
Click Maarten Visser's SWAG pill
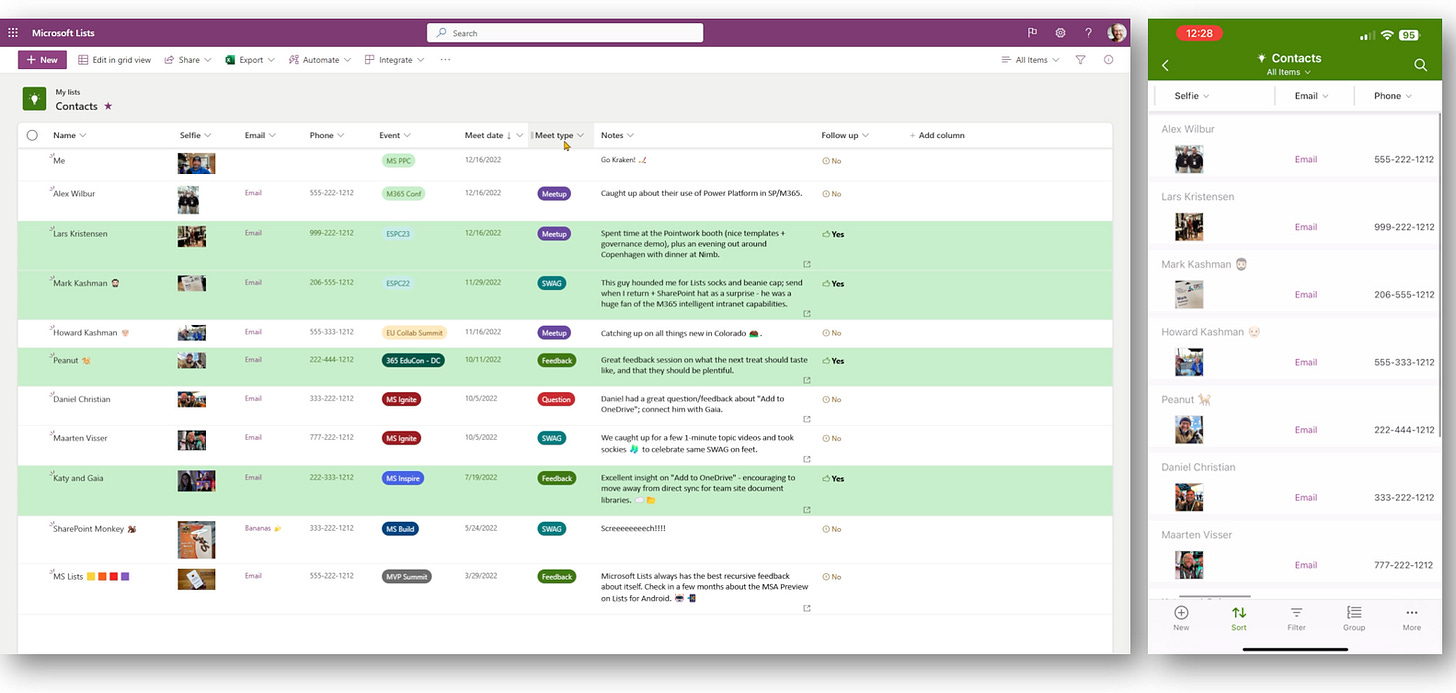tap(552, 438)
